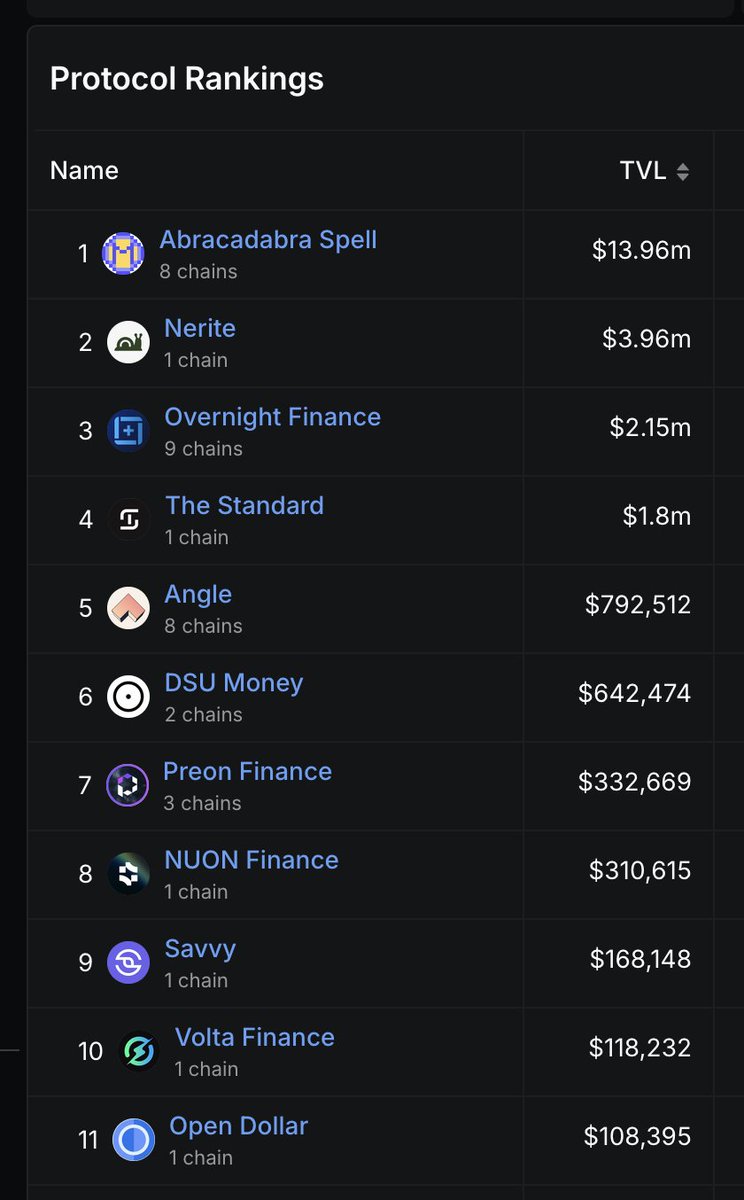744x1200 pixels.
Task: Click the TVL sort arrows icon
Action: [683, 172]
